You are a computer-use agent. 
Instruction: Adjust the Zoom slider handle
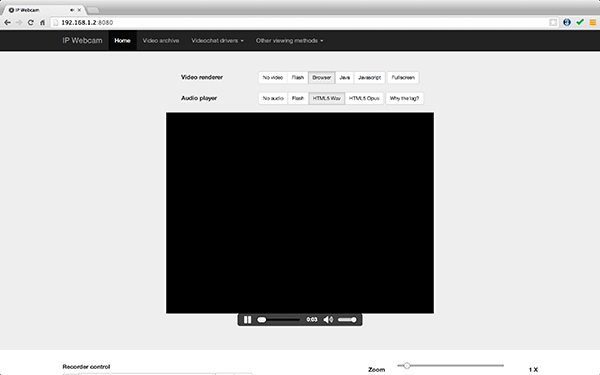tap(407, 365)
